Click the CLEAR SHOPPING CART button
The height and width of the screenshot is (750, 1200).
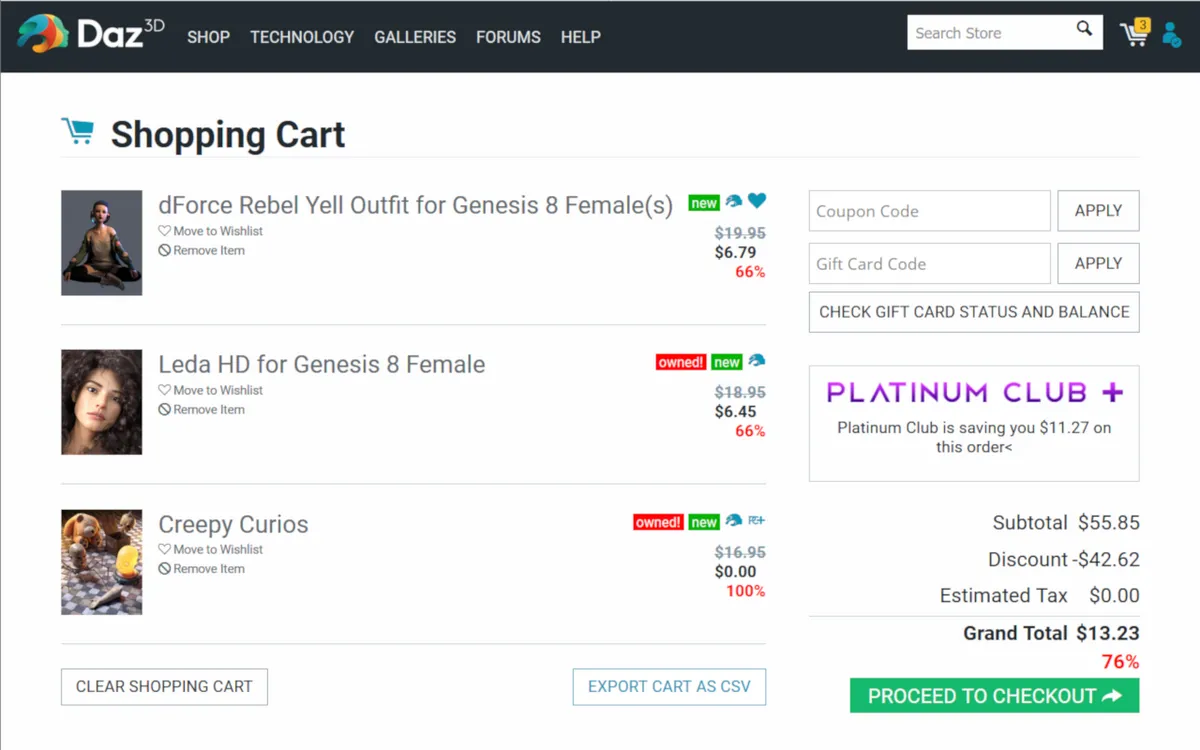(x=164, y=687)
